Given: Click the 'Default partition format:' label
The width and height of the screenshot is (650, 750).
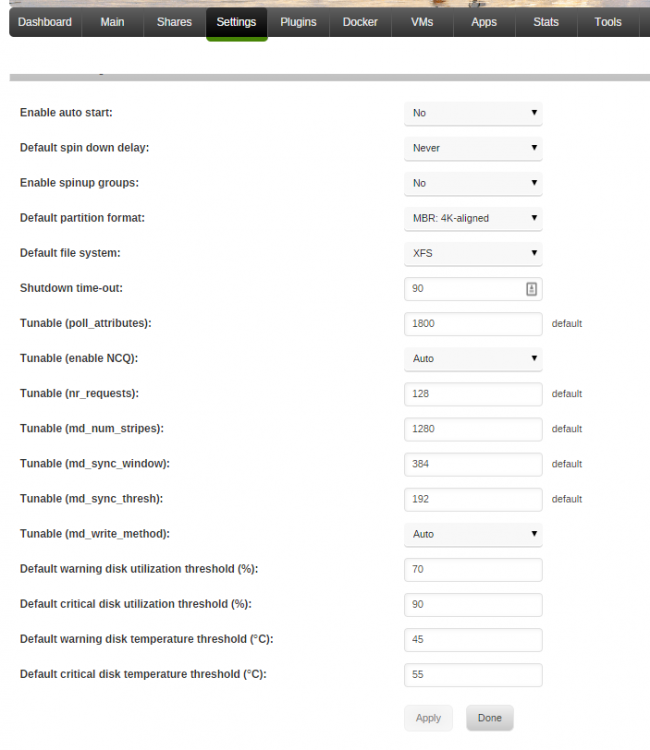Looking at the screenshot, I should [82, 218].
